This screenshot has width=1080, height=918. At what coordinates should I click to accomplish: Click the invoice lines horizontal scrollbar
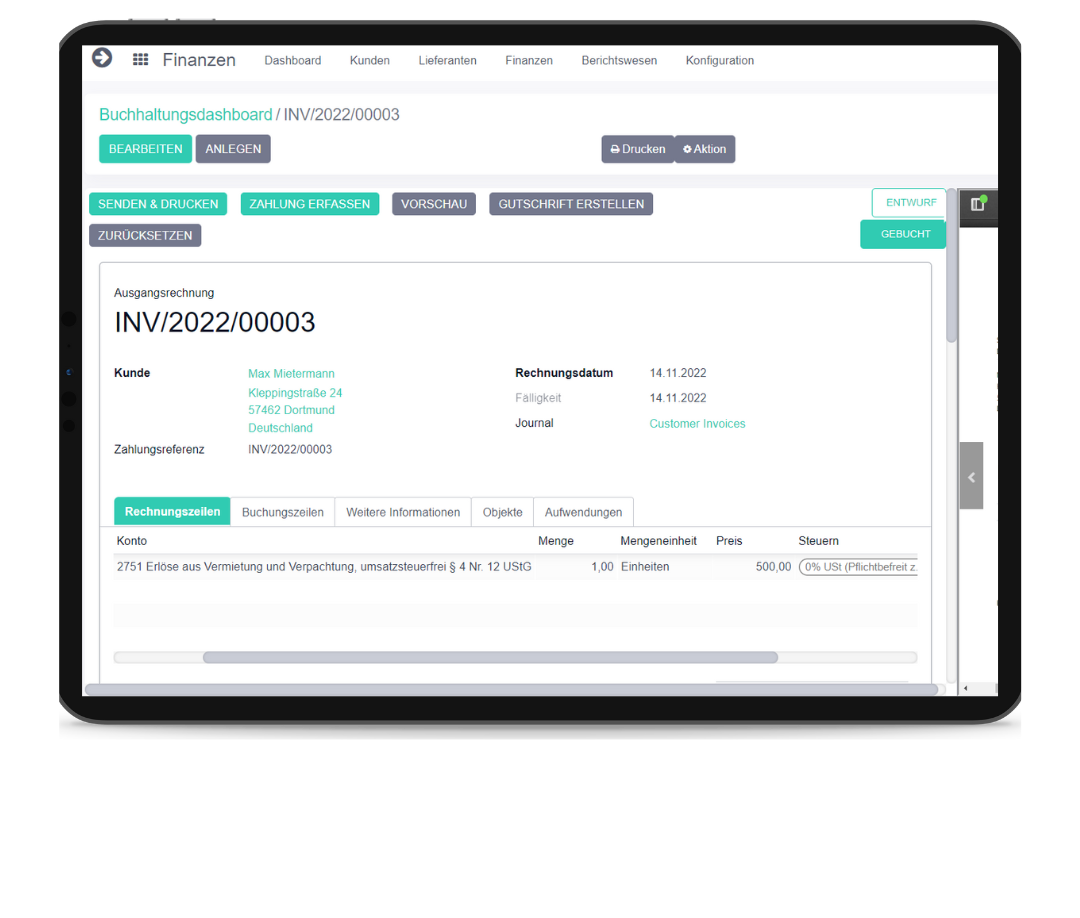490,657
